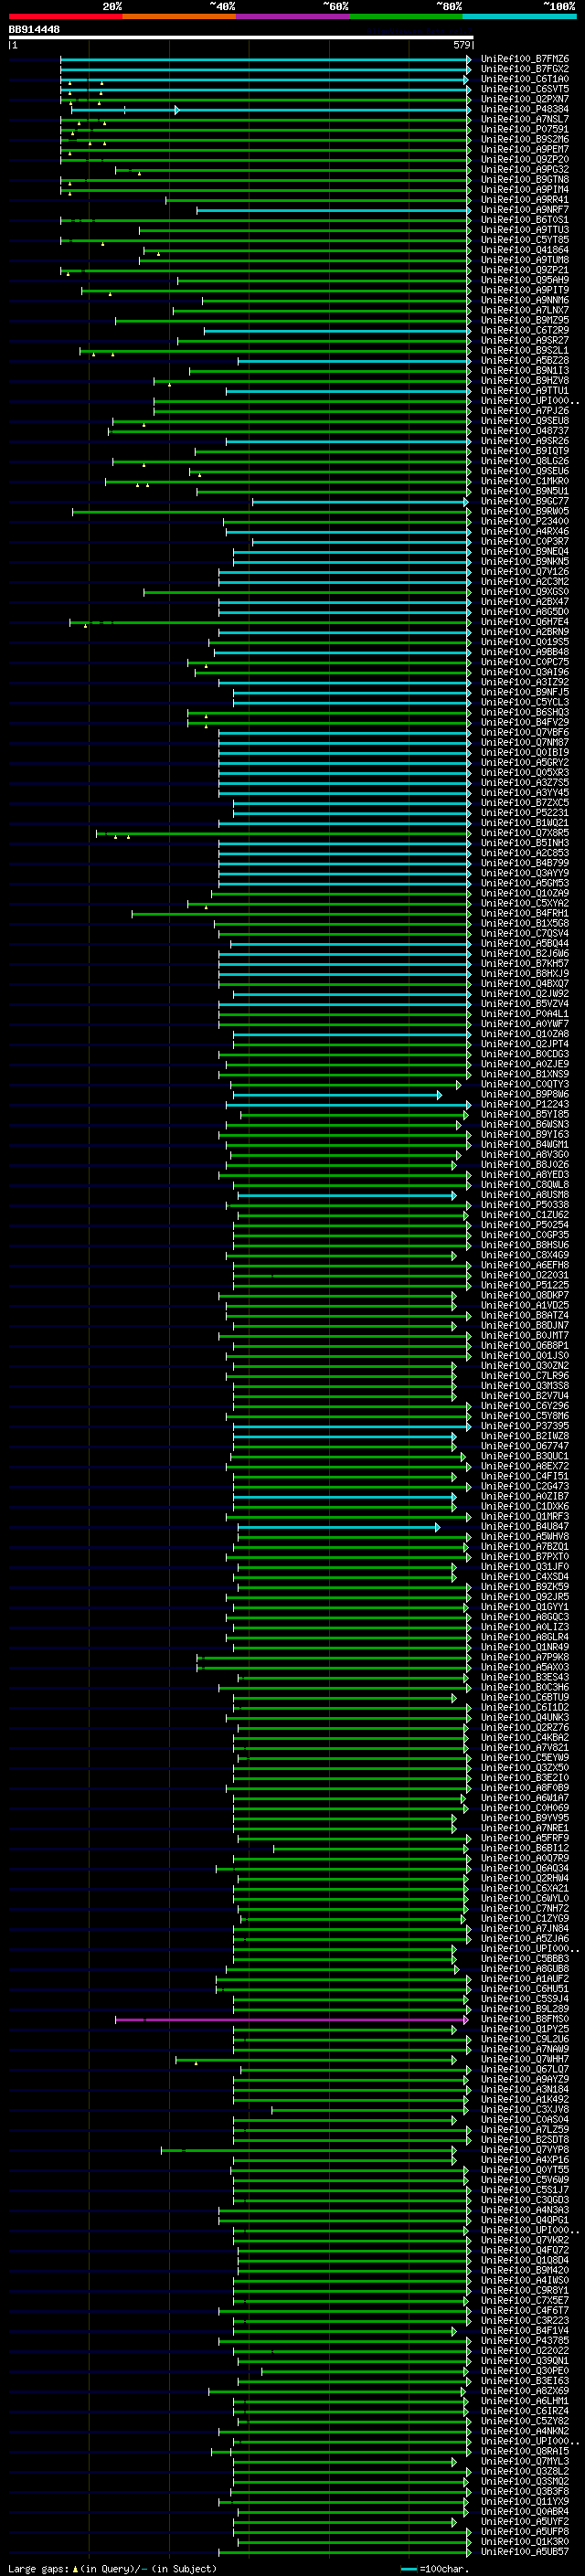Select the UniRef100_B9M420 label
Screen dimensions: 585x2576
click(x=524, y=2270)
